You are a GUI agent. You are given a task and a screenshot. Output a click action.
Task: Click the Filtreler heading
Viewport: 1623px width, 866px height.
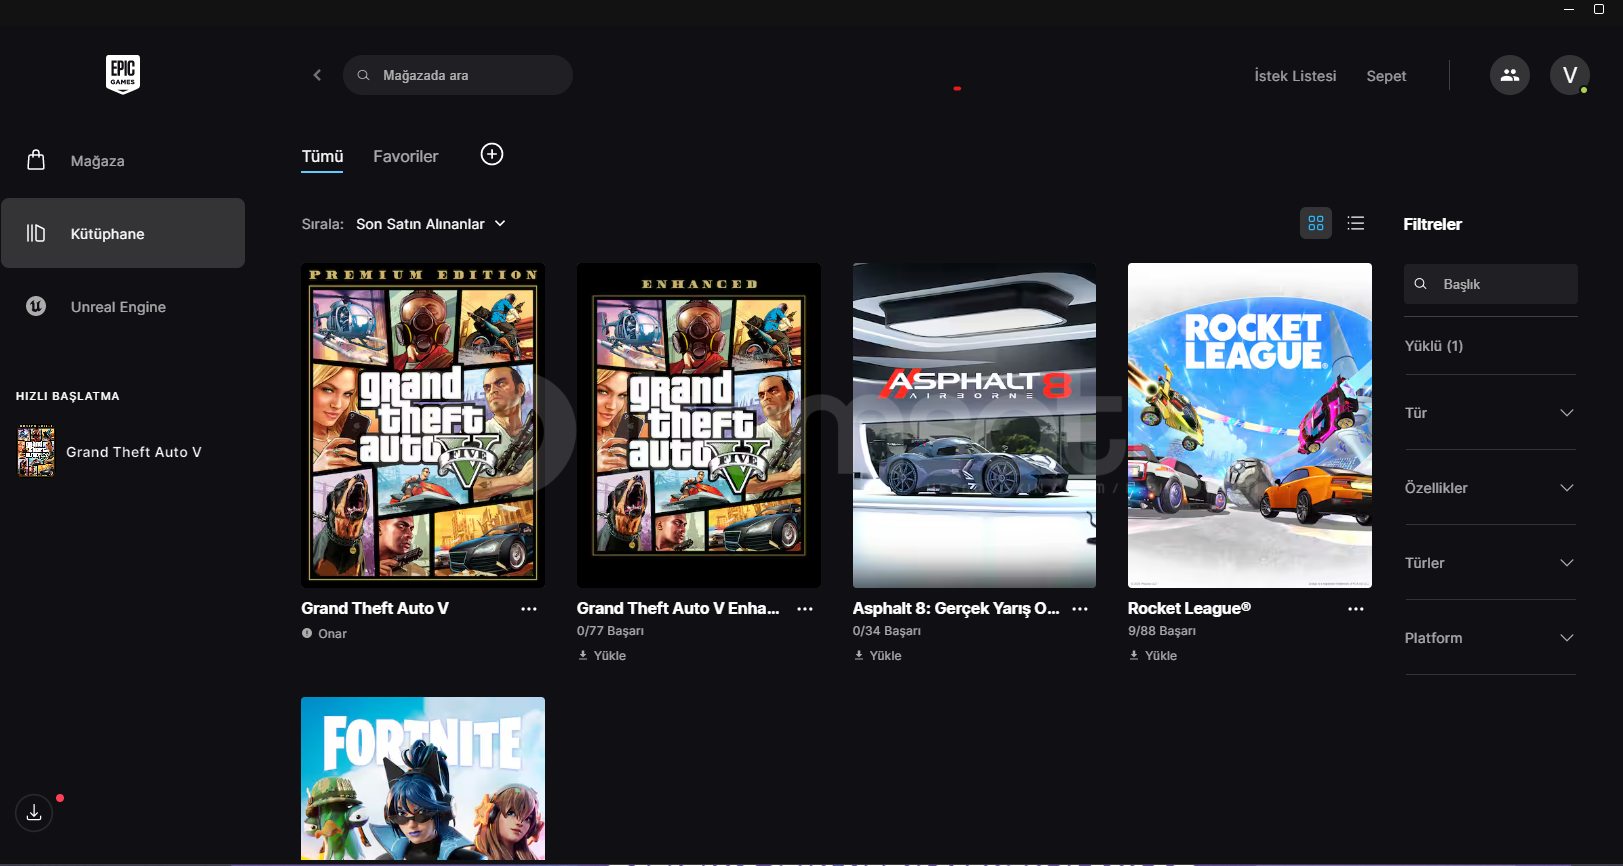(1432, 224)
